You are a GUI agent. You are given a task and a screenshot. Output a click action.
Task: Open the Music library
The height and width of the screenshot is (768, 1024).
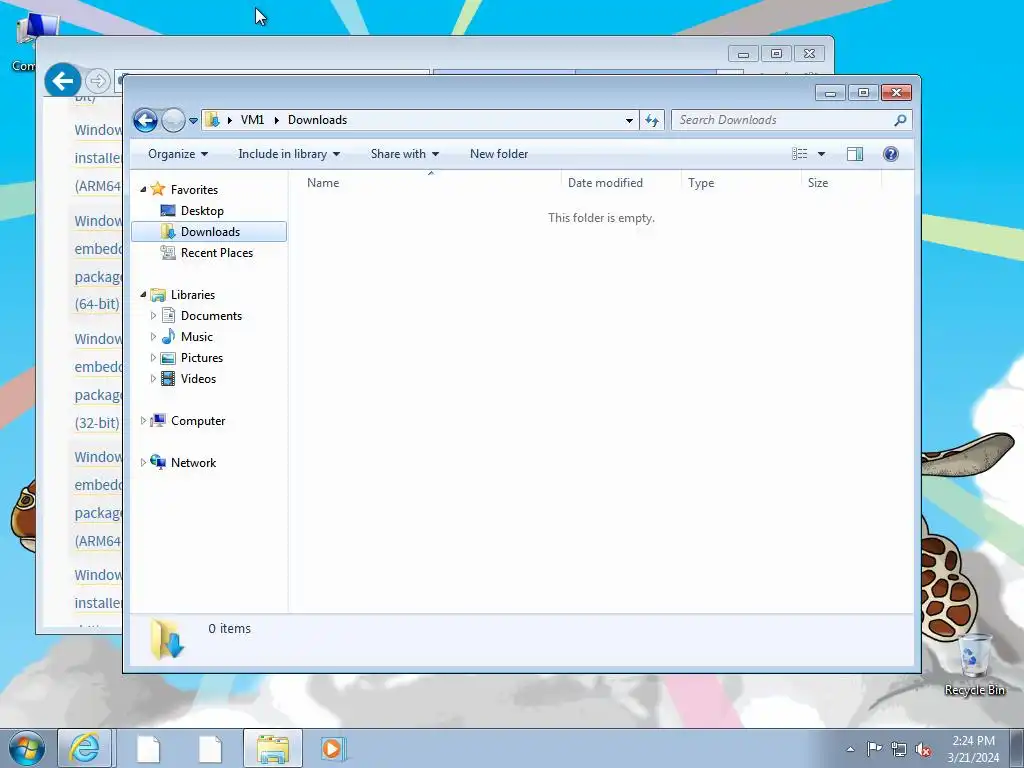[197, 336]
